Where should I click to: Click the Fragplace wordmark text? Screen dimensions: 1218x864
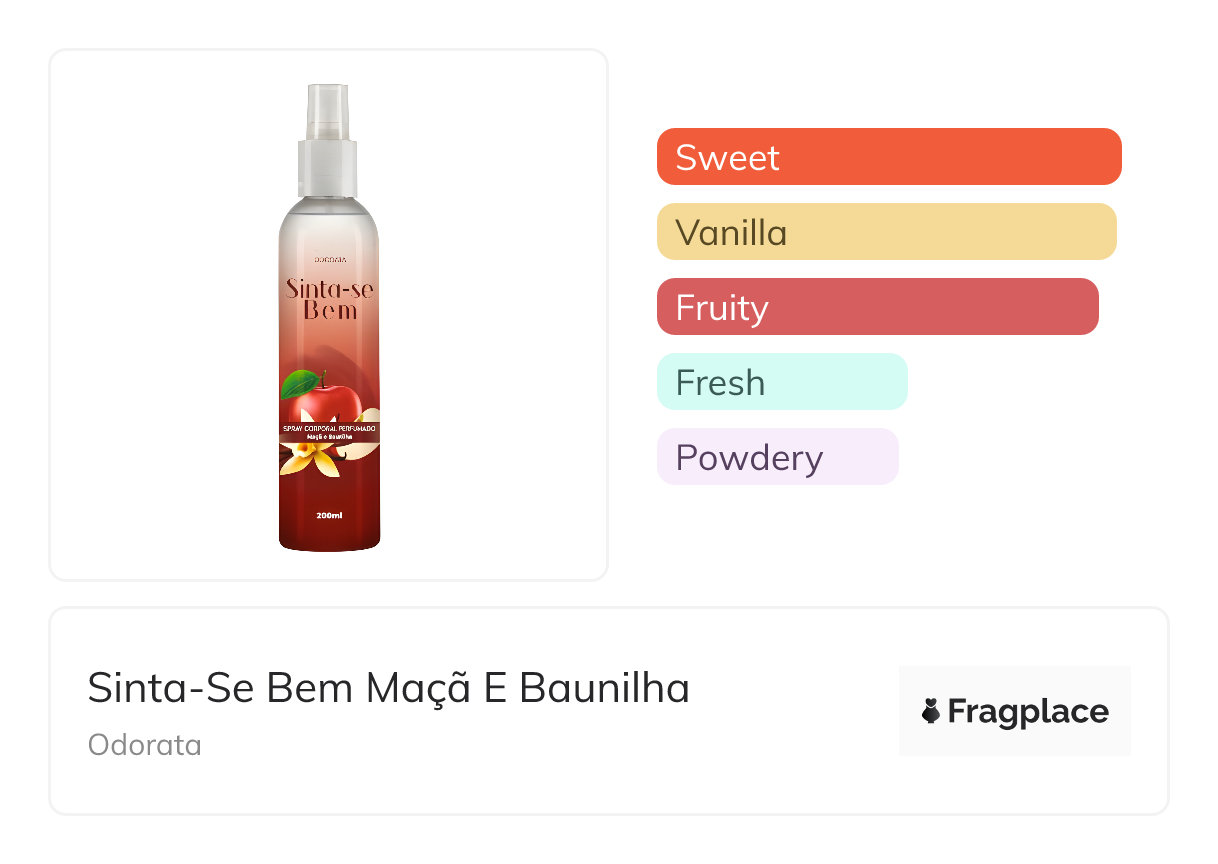click(x=1028, y=711)
